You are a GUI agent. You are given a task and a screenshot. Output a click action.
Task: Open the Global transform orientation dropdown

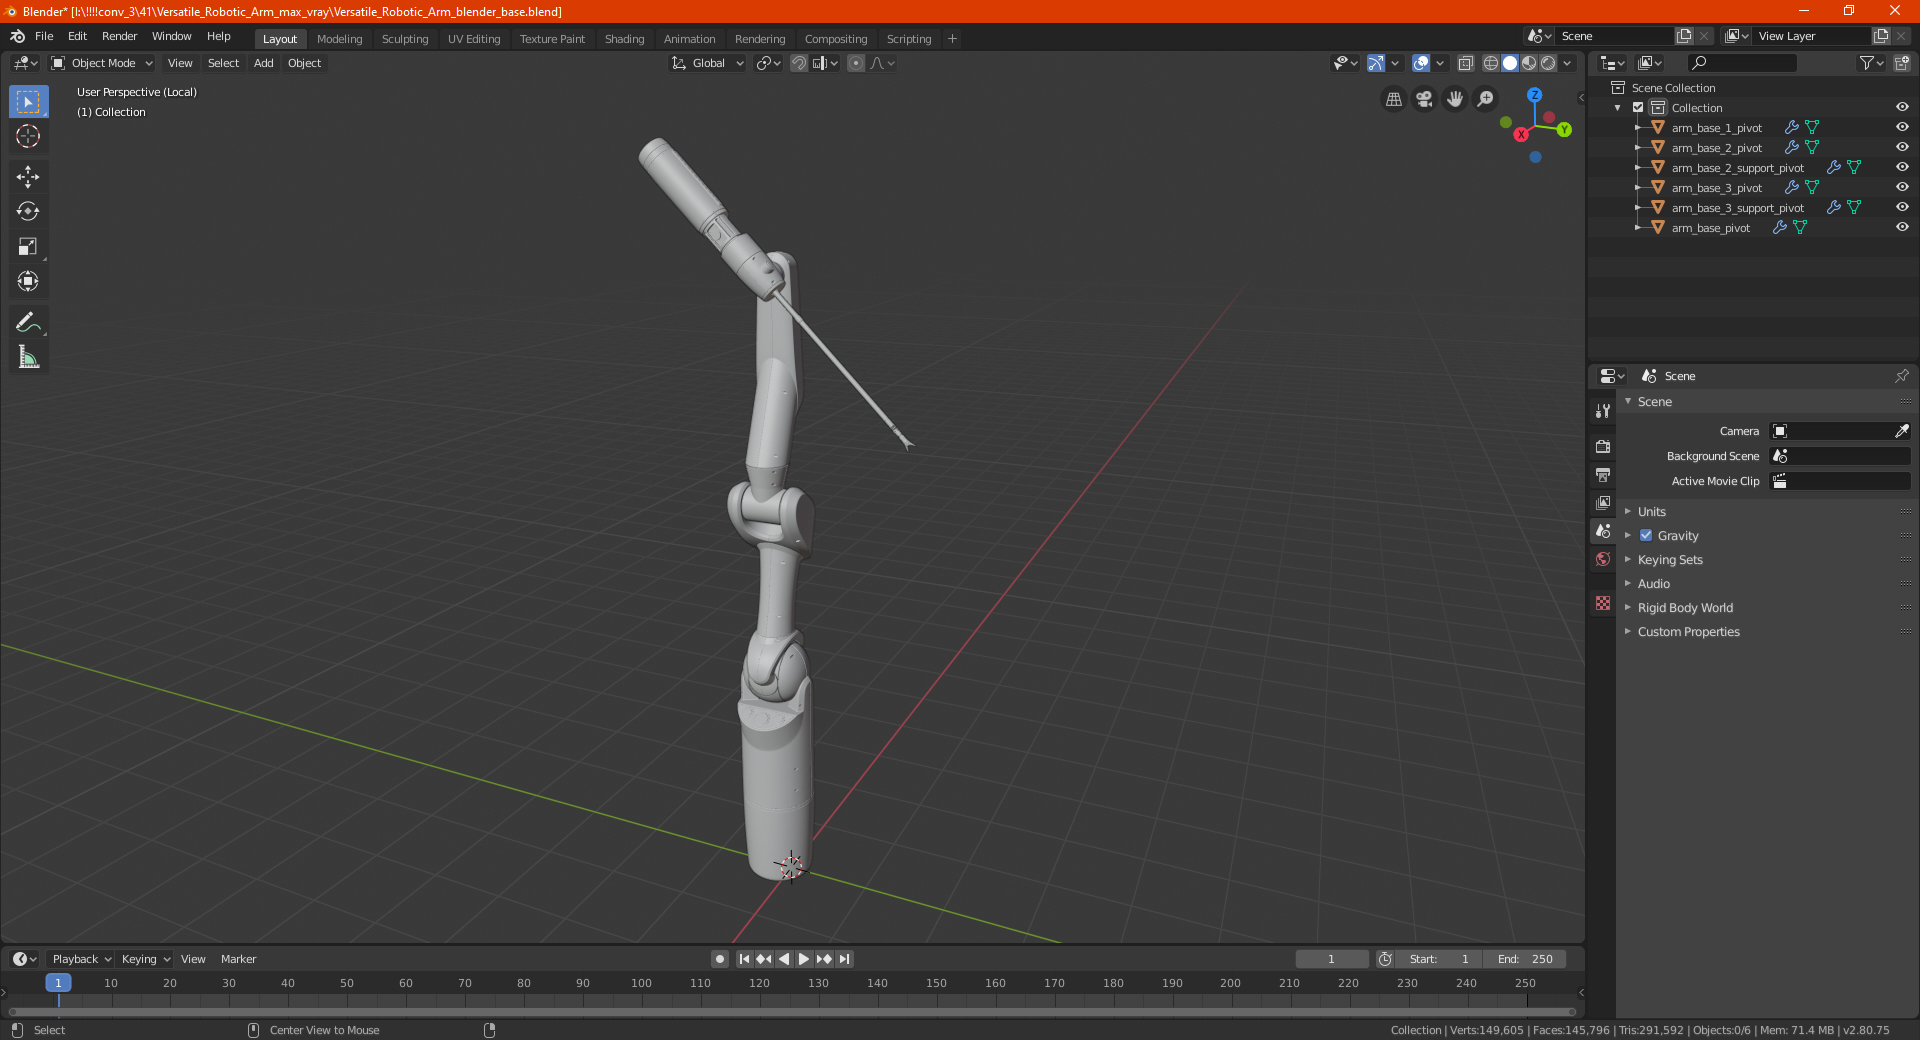point(708,63)
